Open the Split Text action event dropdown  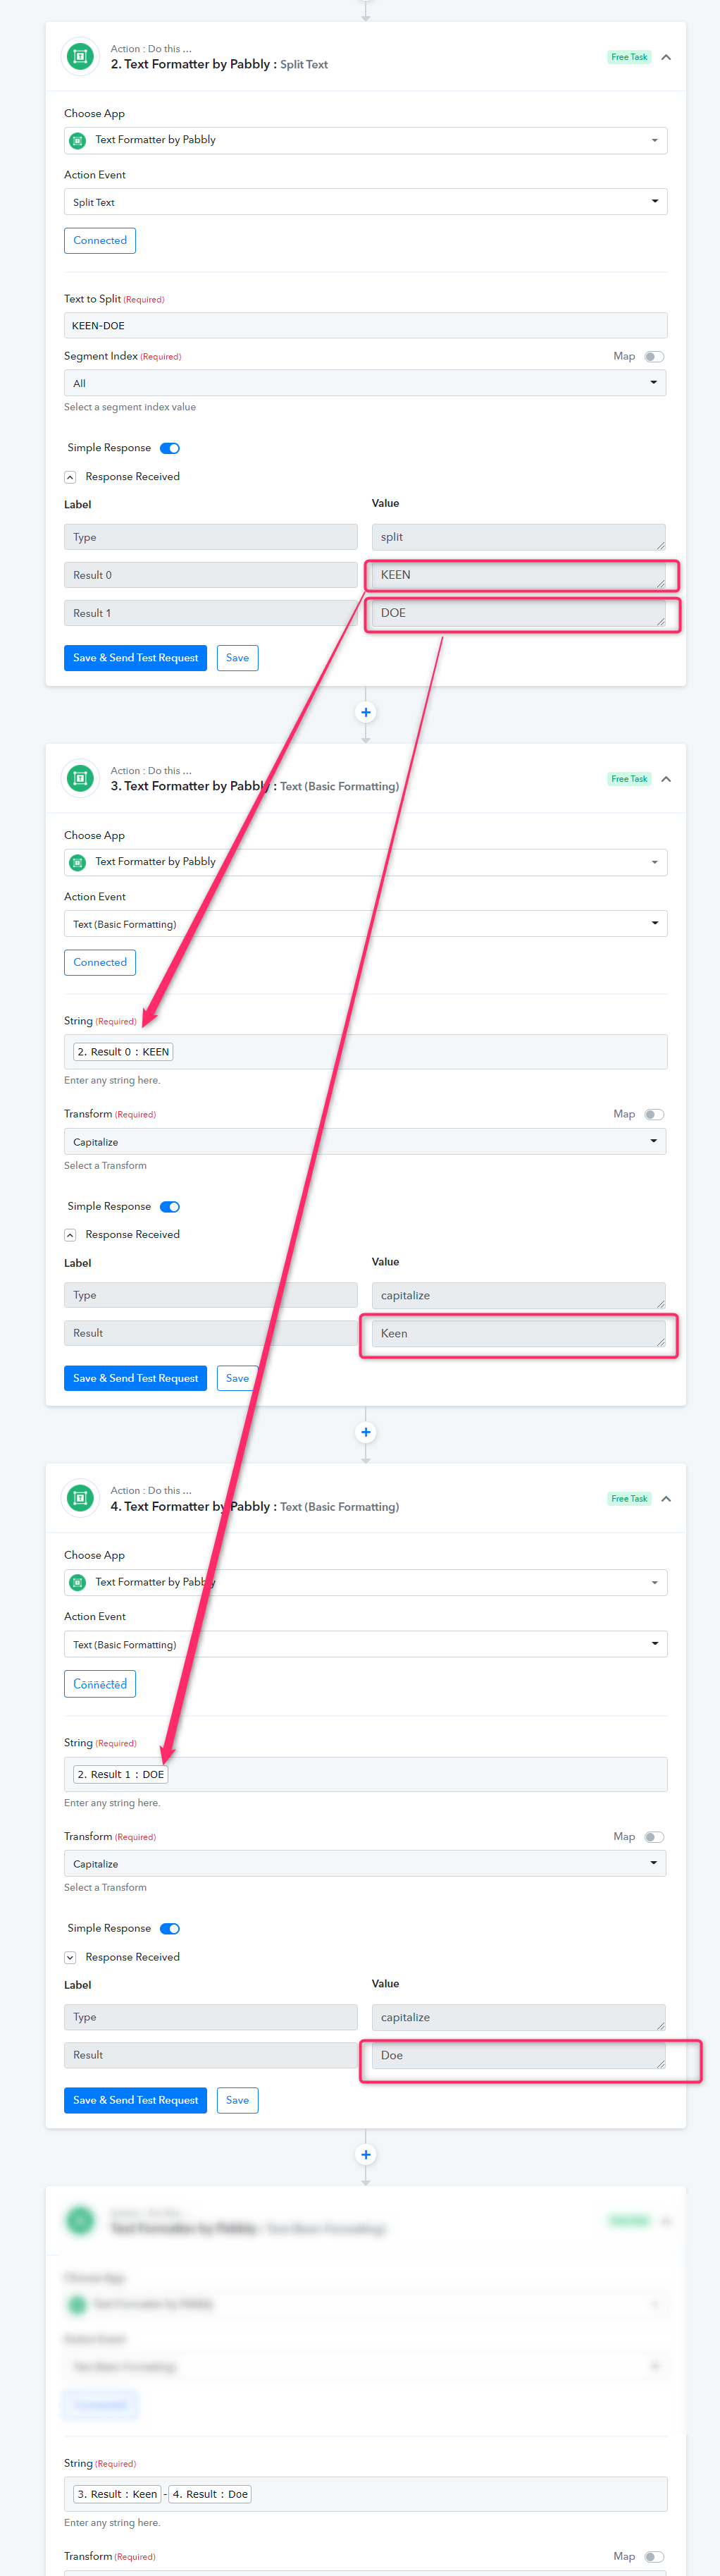point(365,202)
